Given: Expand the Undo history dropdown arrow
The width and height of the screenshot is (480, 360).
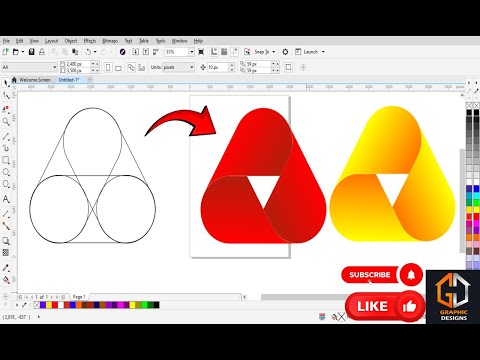Looking at the screenshot, I should tap(95, 52).
